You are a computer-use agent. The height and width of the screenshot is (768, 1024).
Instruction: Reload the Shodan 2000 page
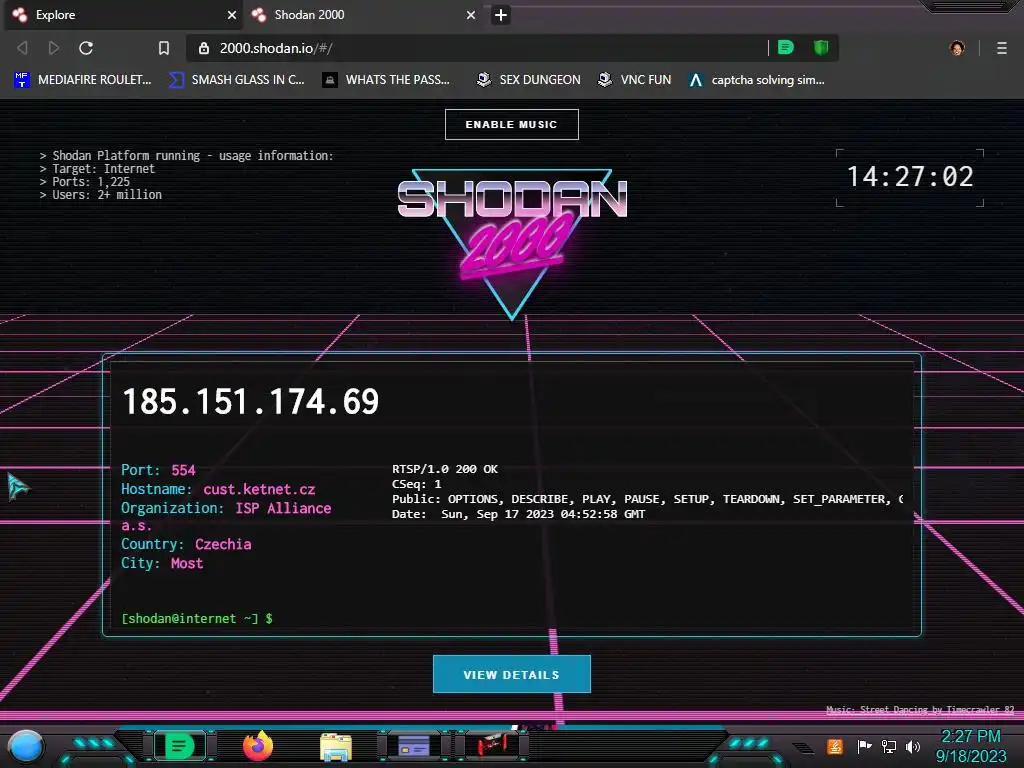coord(86,48)
